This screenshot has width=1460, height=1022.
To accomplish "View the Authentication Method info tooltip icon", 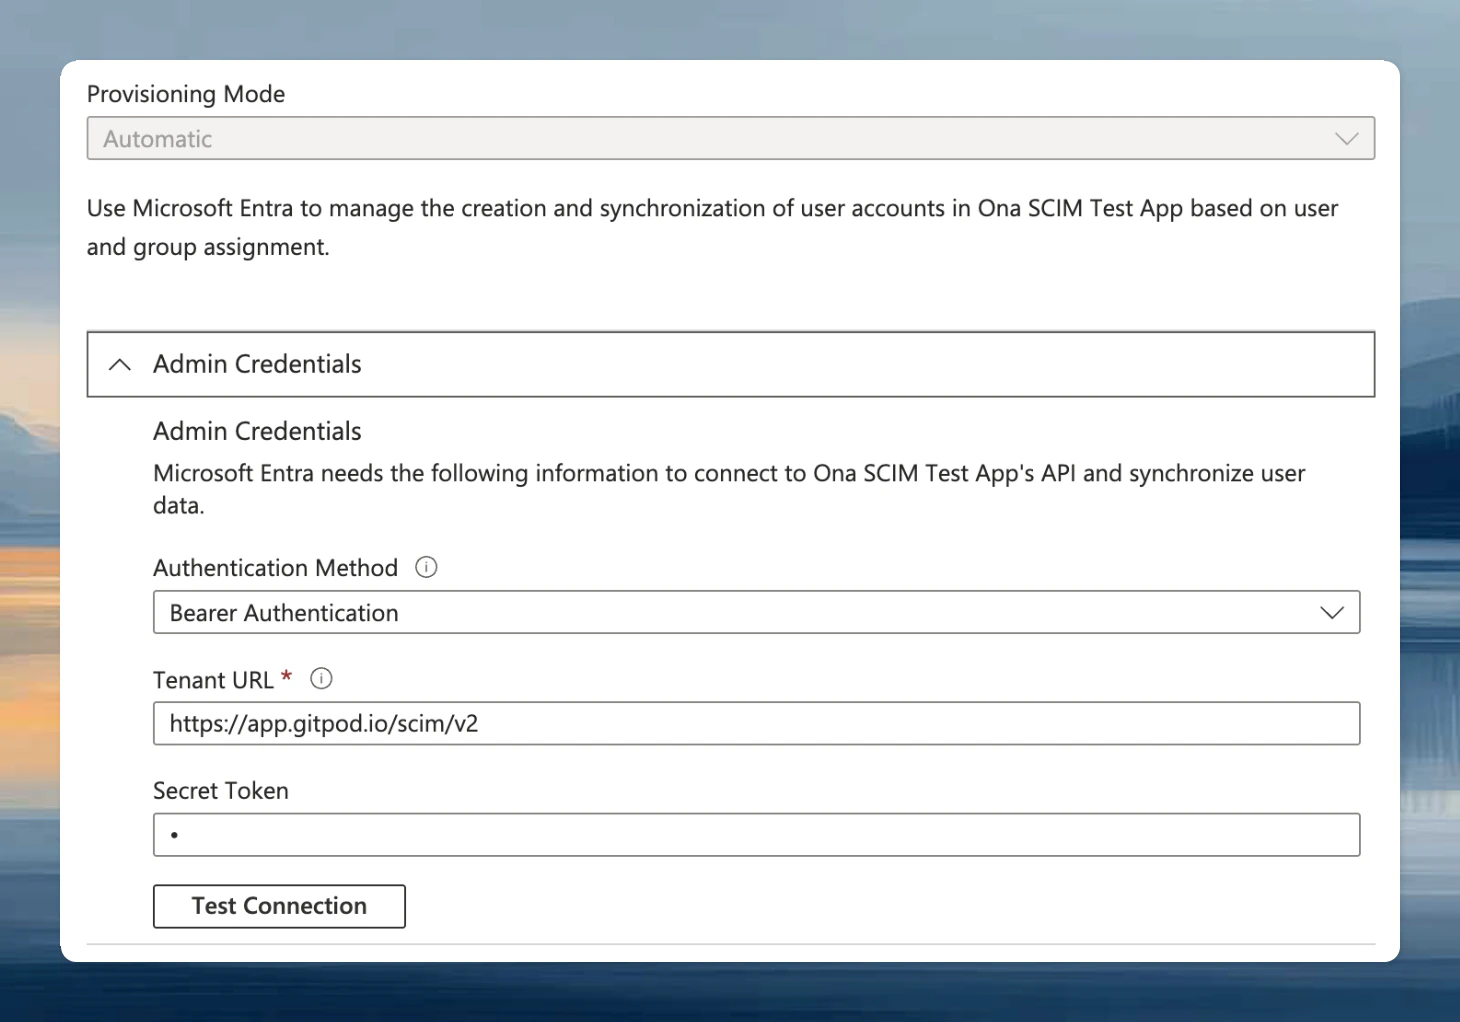I will [426, 567].
